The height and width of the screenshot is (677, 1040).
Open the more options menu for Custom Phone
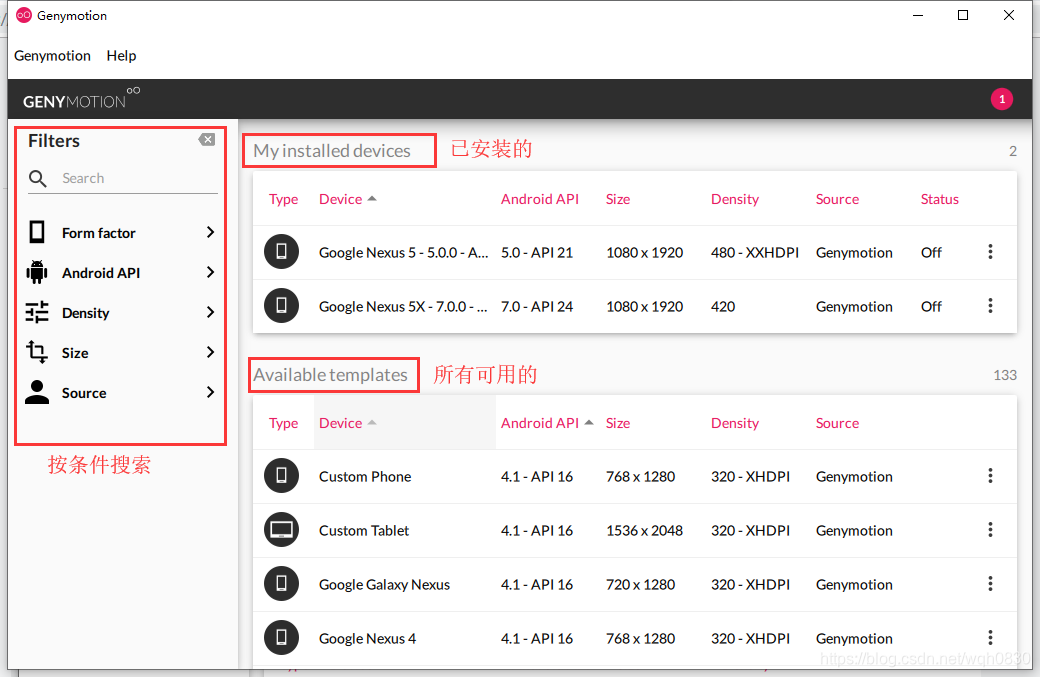(x=990, y=475)
